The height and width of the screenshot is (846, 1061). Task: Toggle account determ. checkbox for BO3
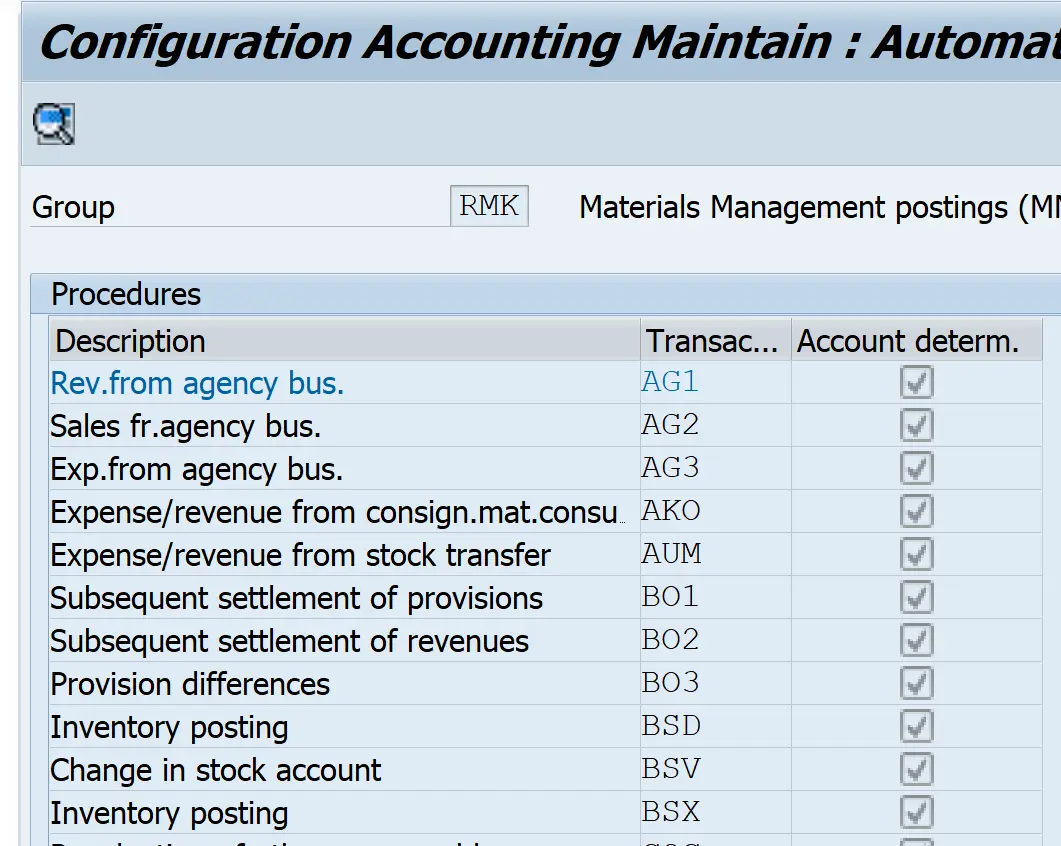point(917,684)
